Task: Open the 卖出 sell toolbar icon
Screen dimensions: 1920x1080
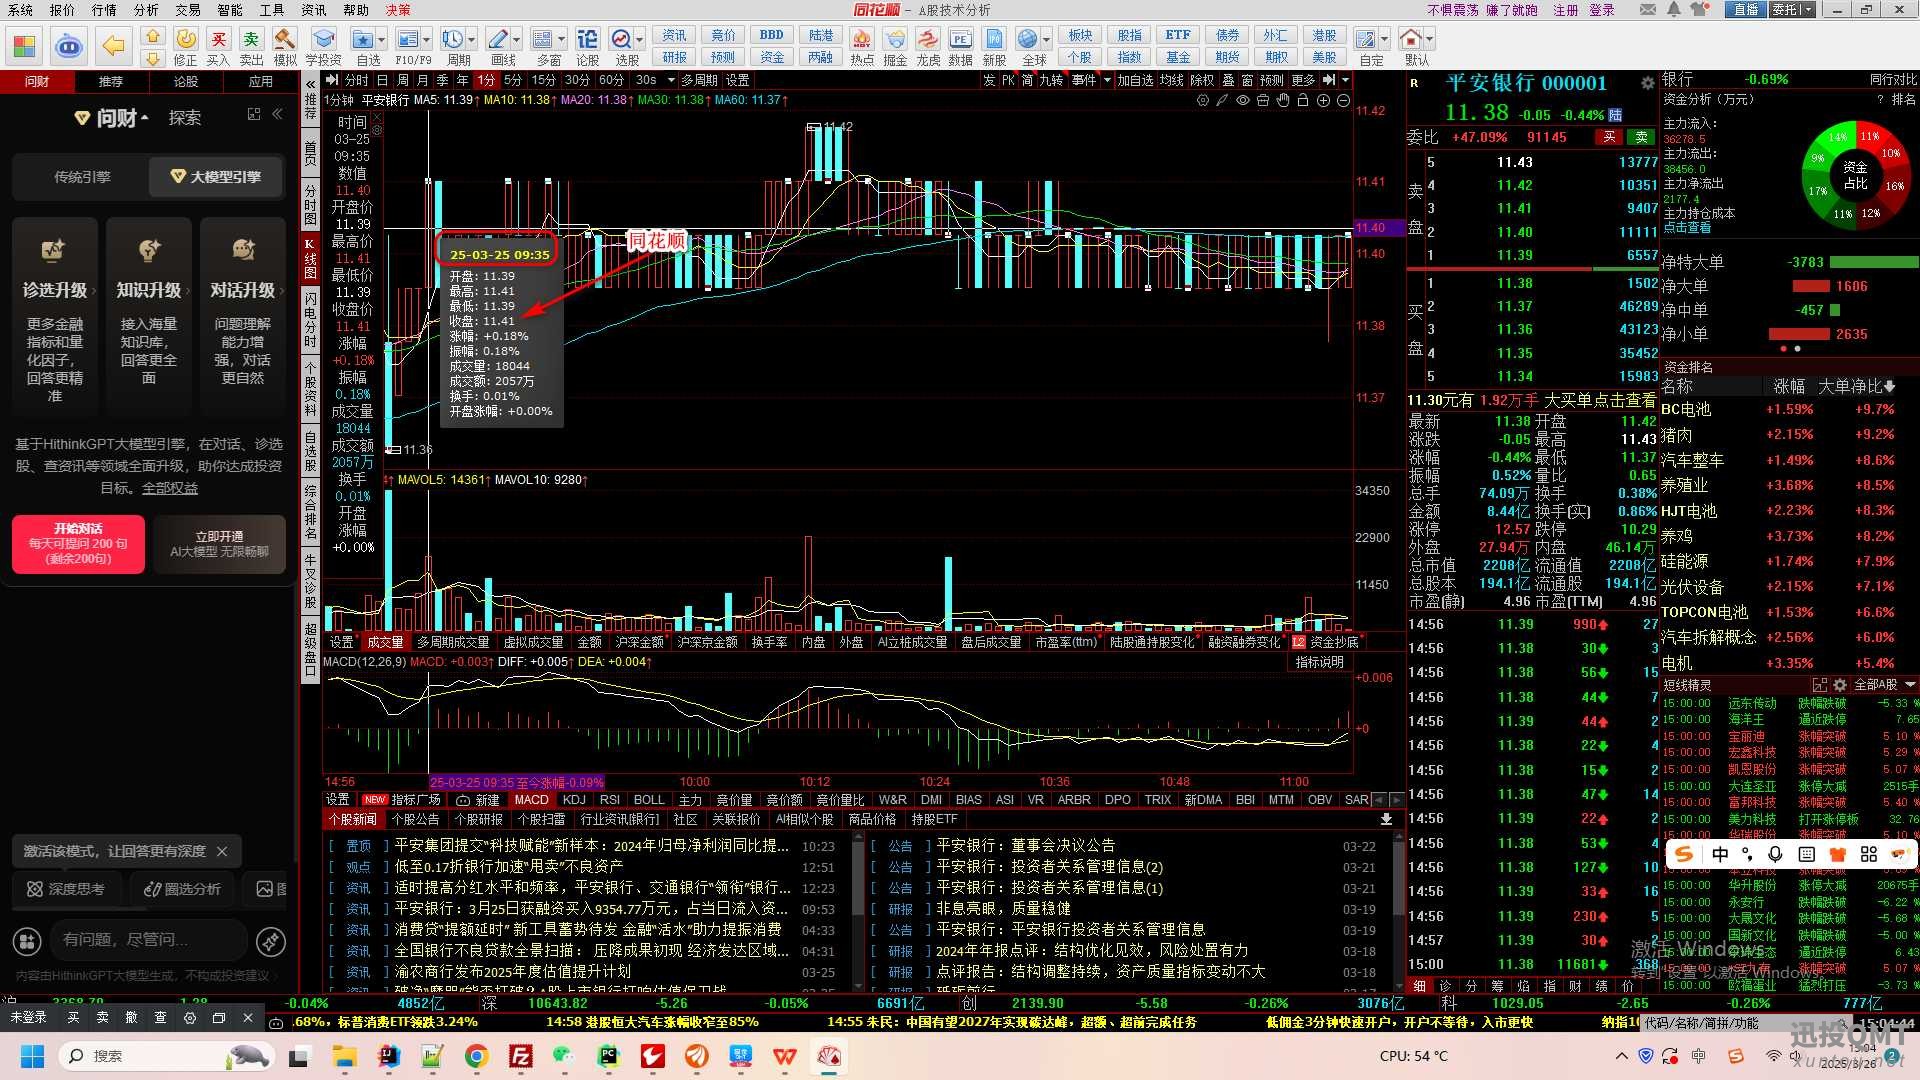Action: pos(251,47)
